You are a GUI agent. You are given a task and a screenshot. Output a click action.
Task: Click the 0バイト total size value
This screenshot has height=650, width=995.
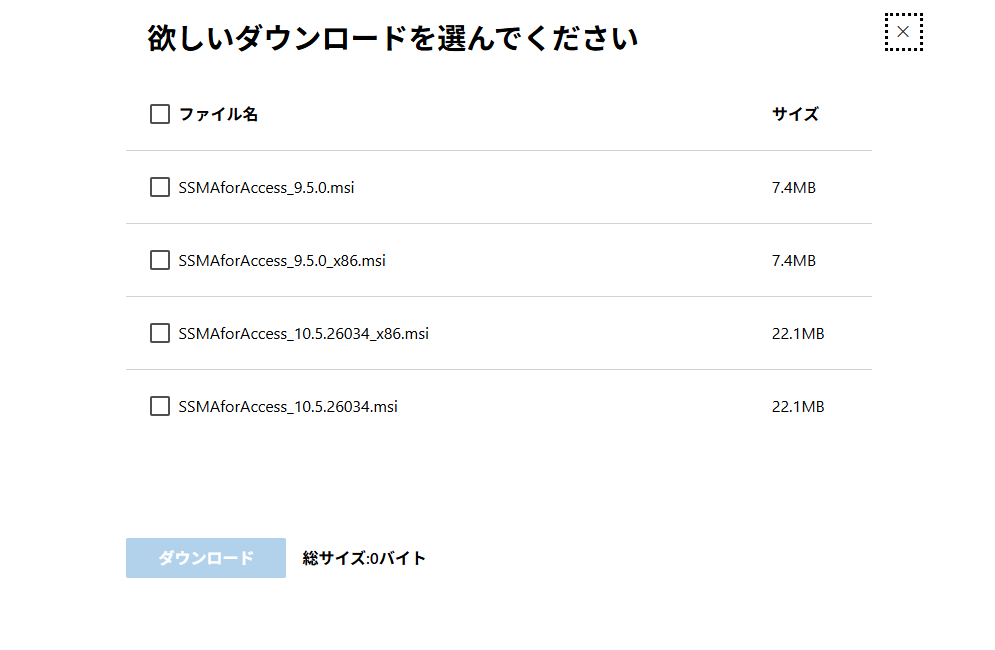click(398, 558)
